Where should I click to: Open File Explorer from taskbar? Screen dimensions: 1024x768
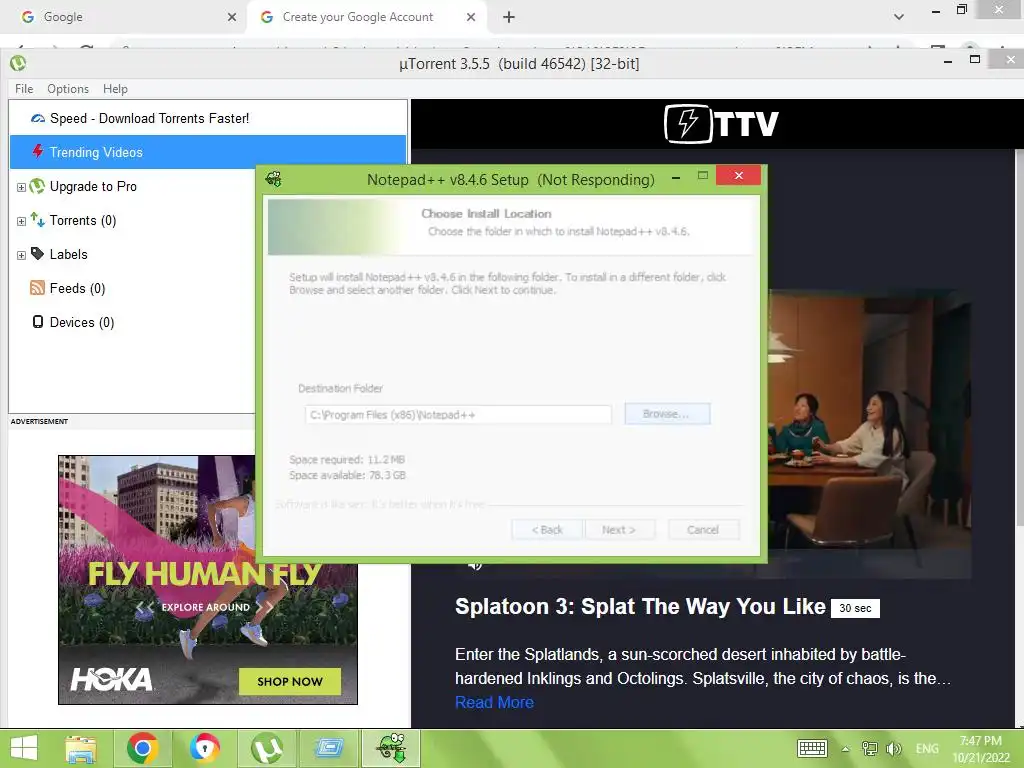pyautogui.click(x=80, y=749)
